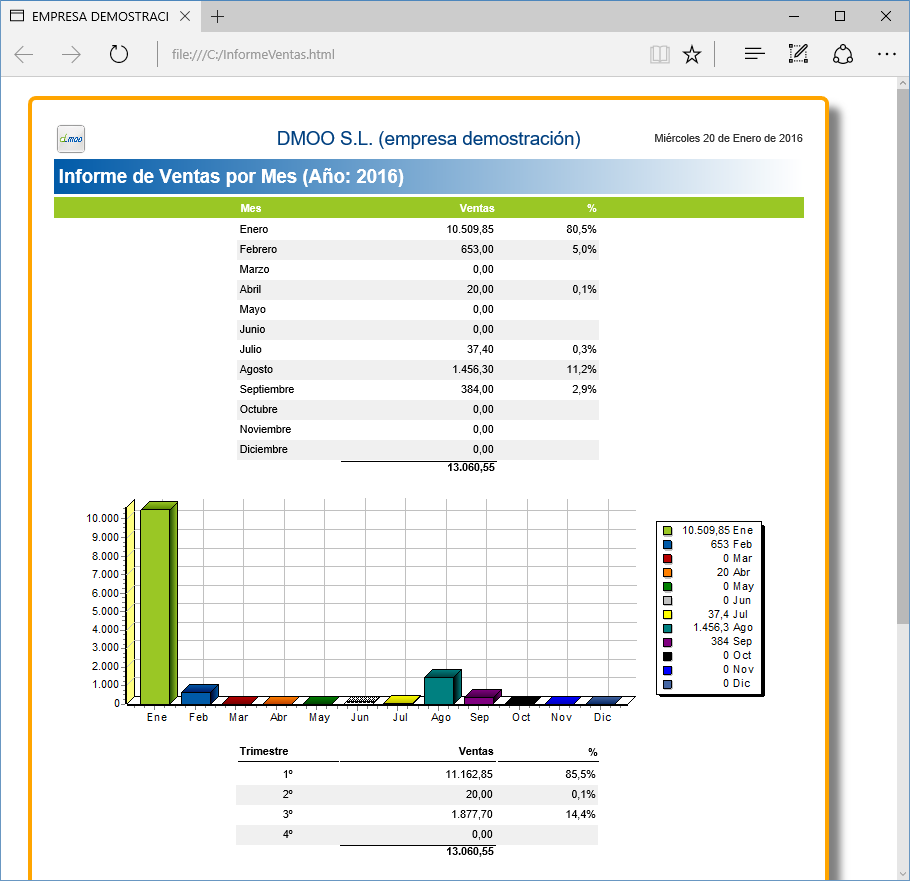The image size is (910, 881).
Task: Click the dmoo company logo
Action: pos(70,138)
